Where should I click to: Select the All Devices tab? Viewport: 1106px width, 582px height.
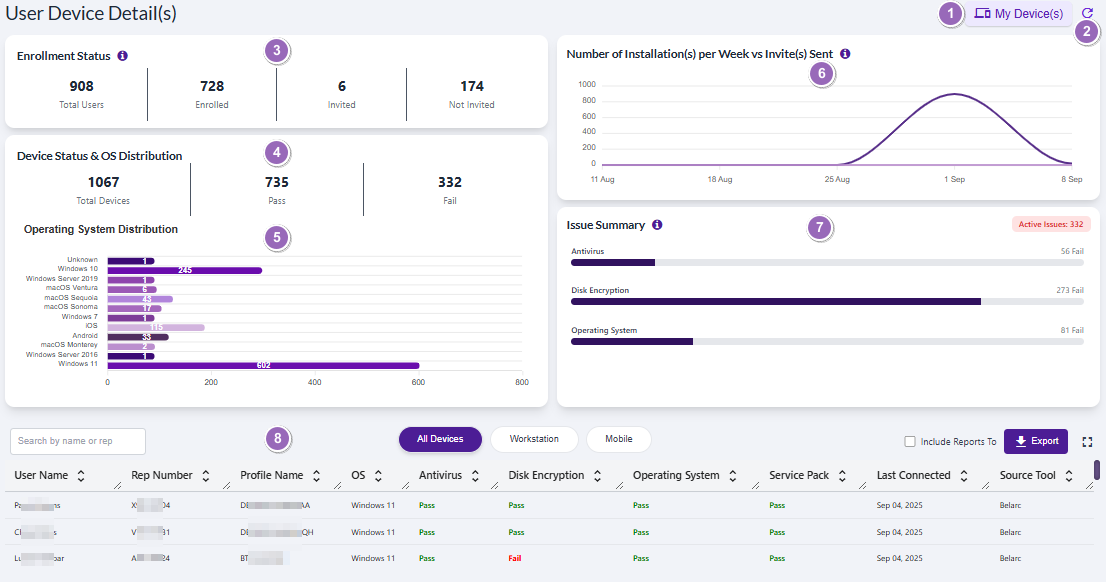[440, 439]
